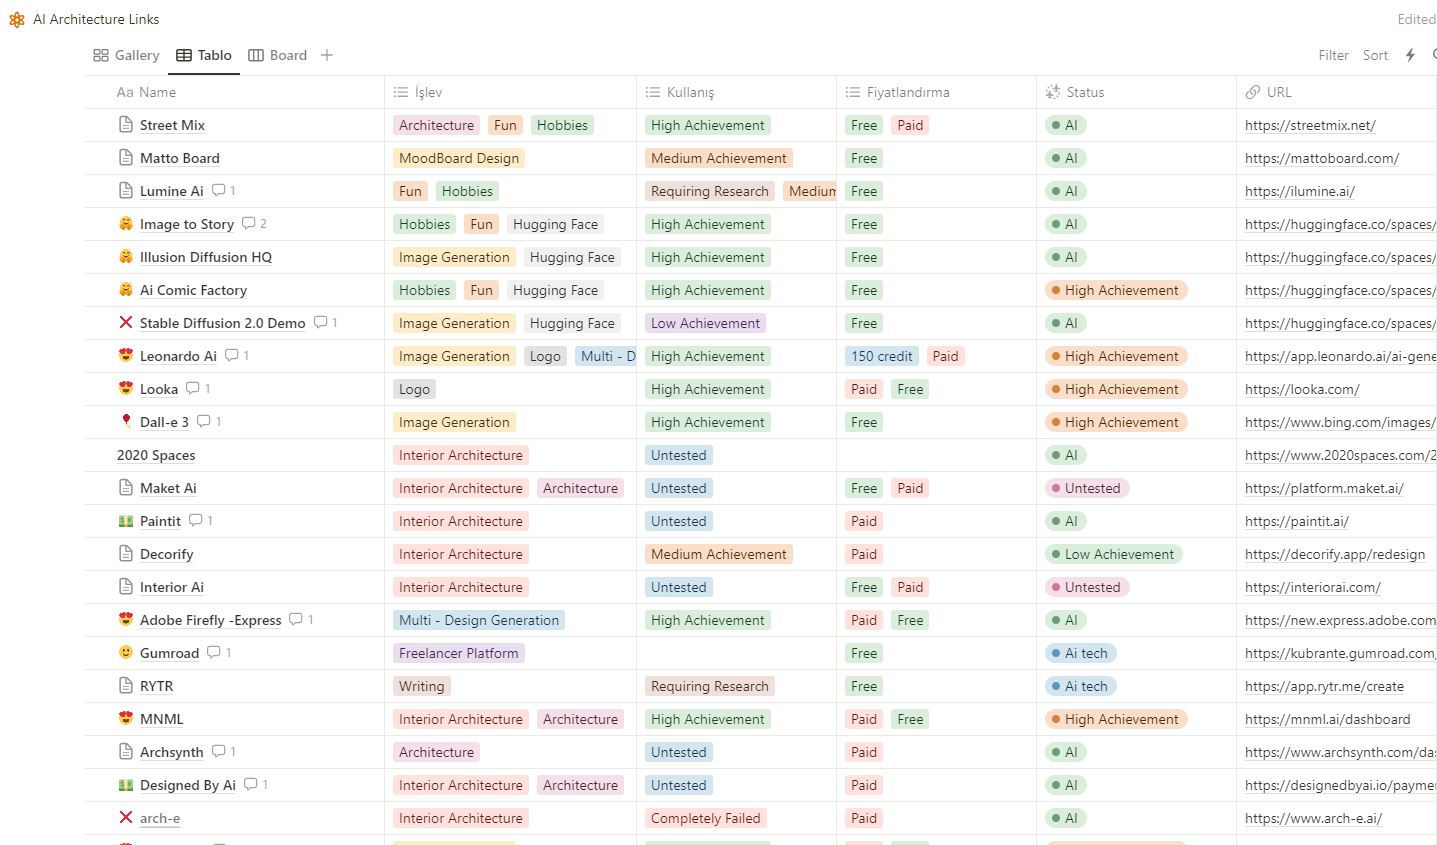Click the money emoji icon of Paintit
Image resolution: width=1437 pixels, height=845 pixels.
pos(126,521)
